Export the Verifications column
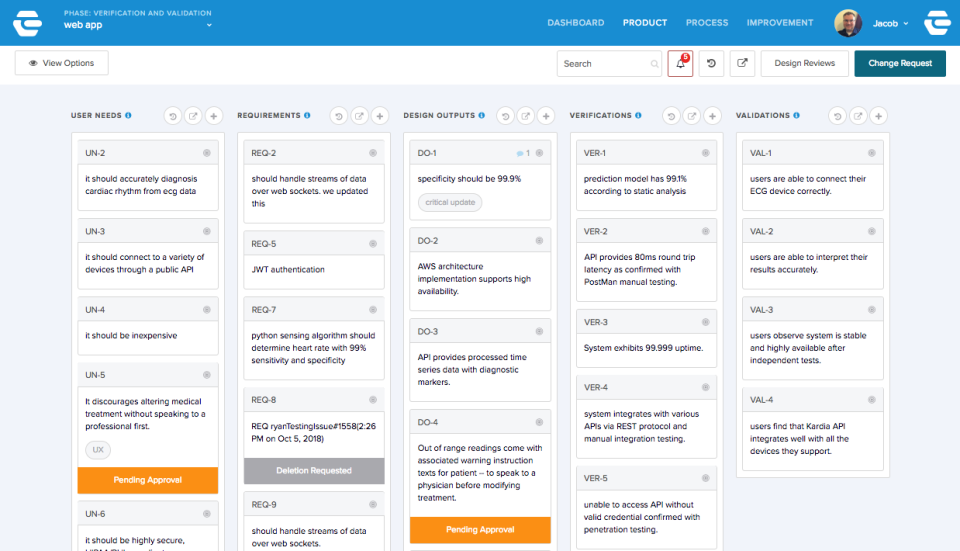Screen dimensions: 960x551 (692, 116)
